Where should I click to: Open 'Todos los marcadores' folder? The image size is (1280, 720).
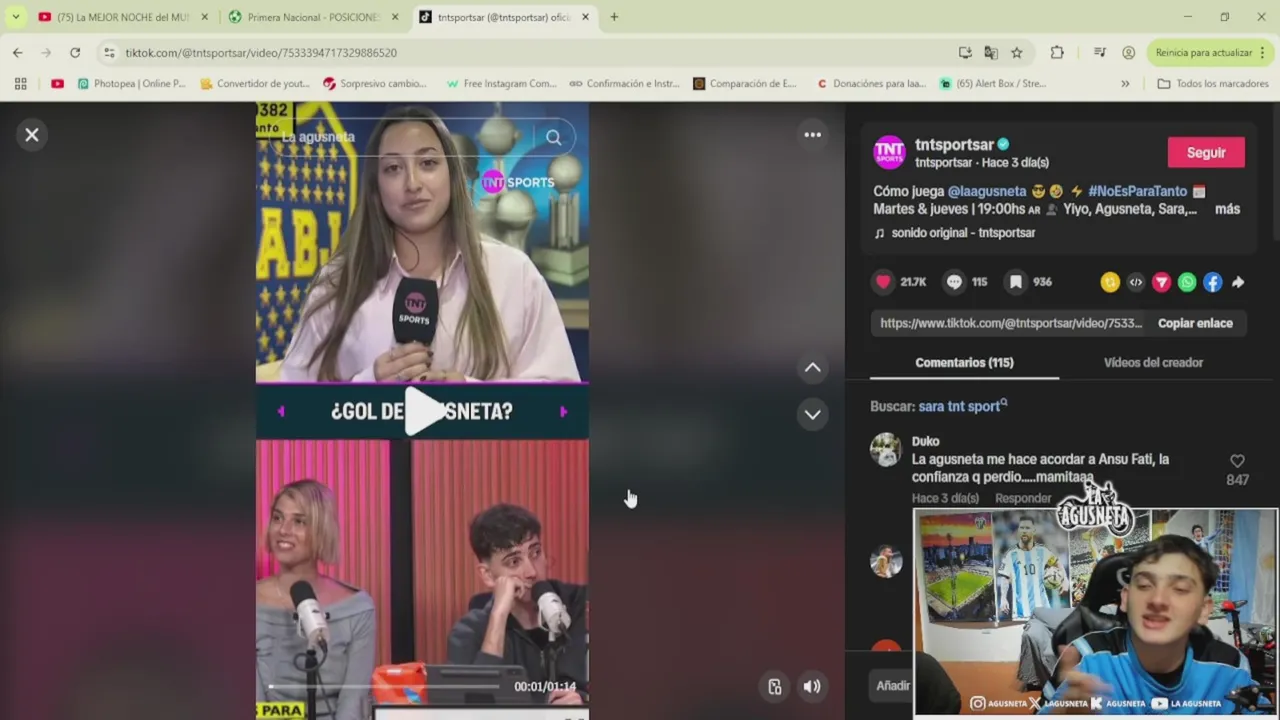point(1213,84)
